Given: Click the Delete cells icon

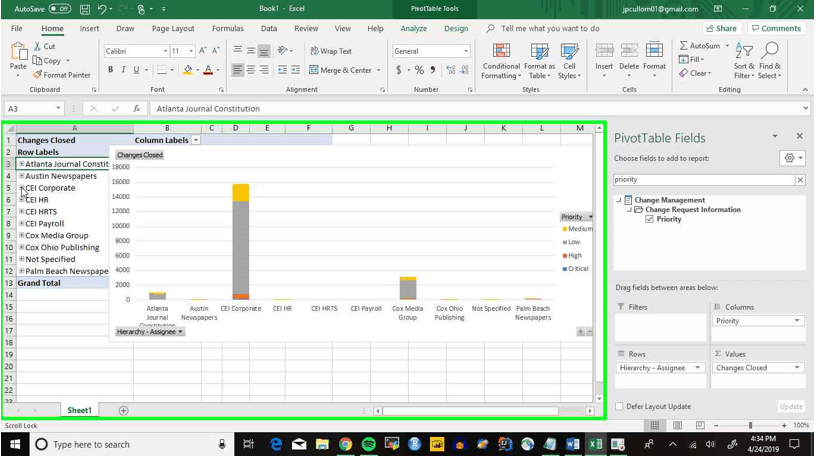Looking at the screenshot, I should (x=629, y=52).
